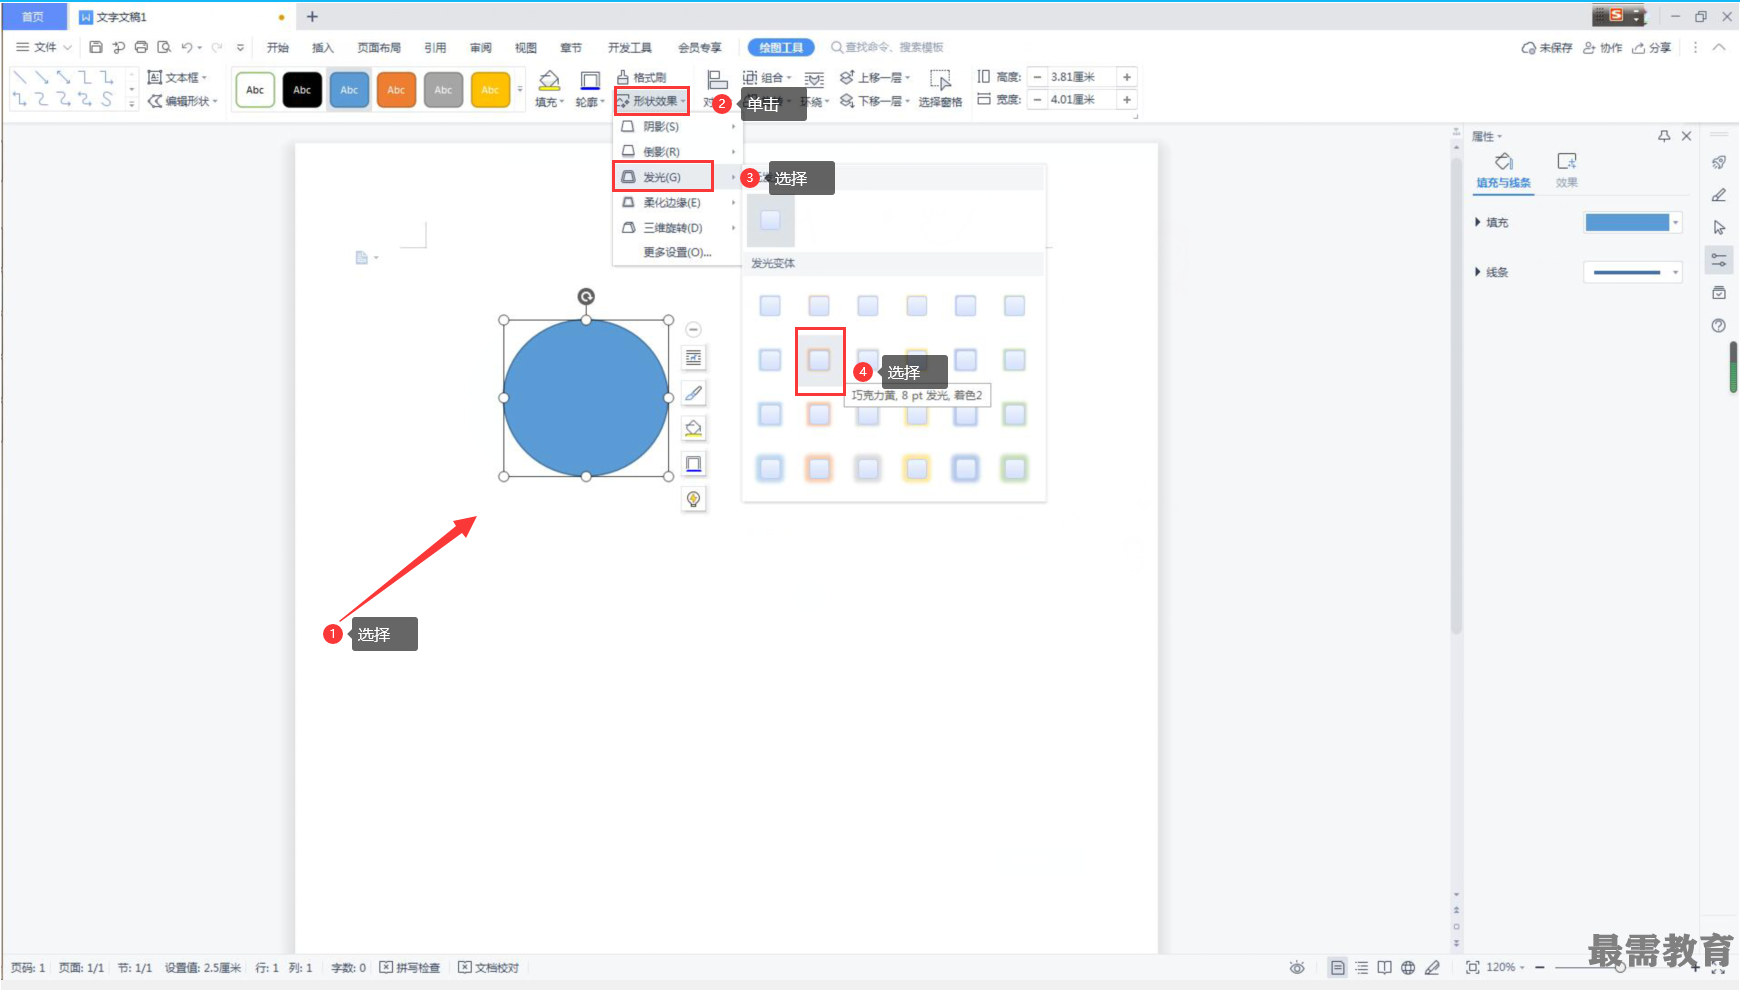
Task: Select Glow (发光) menu item
Action: (x=677, y=177)
